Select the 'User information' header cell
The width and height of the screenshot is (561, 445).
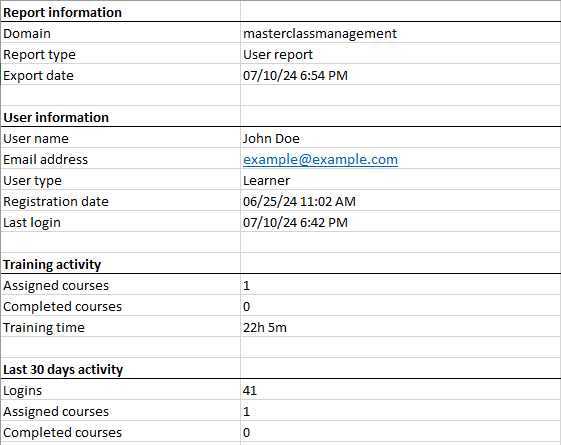coord(121,117)
